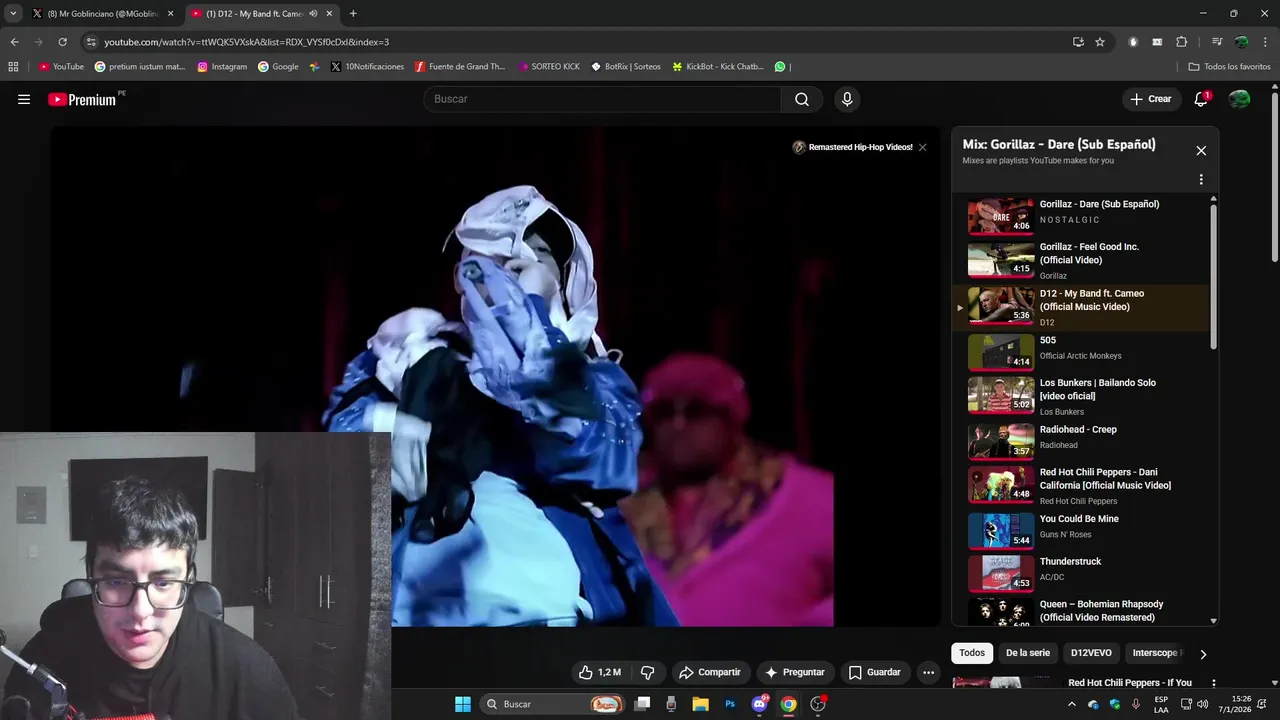Click the taskbar Buscar search box

pyautogui.click(x=553, y=704)
